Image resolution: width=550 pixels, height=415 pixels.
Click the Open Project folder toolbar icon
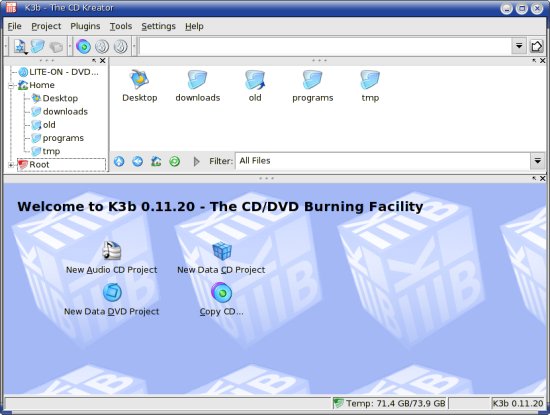click(37, 46)
